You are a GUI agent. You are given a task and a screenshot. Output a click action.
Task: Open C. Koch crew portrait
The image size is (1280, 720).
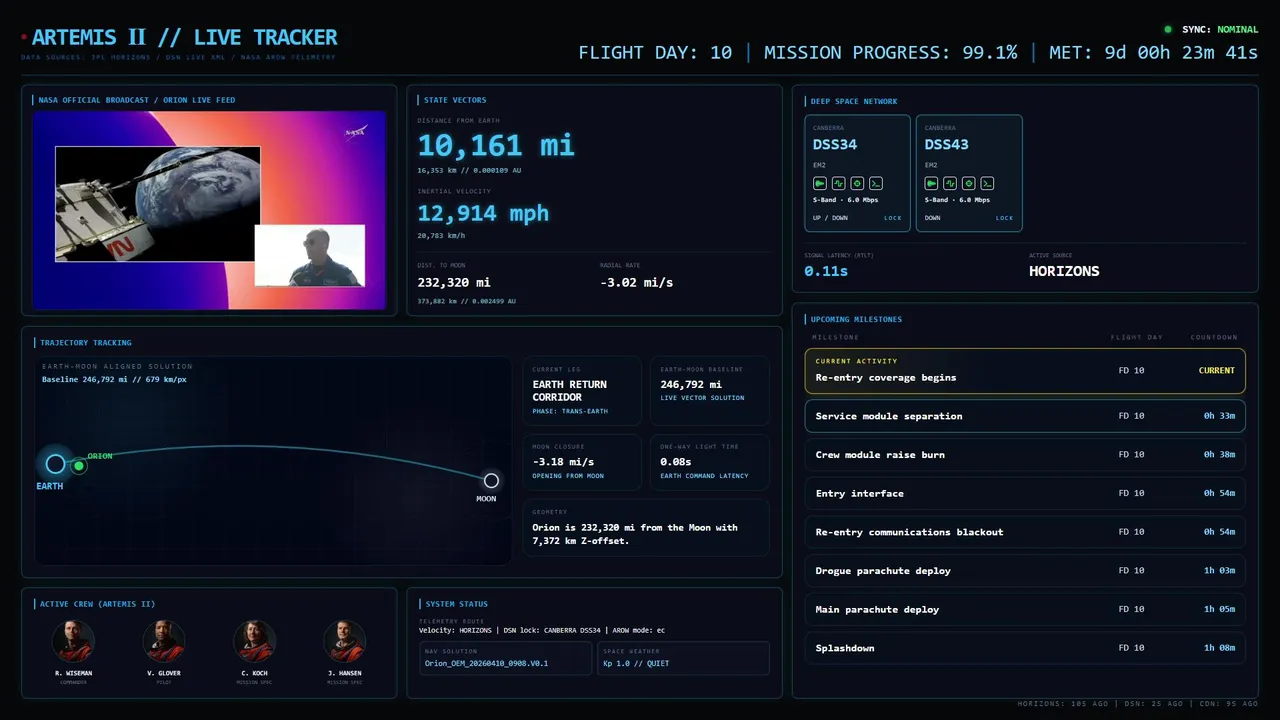254,641
